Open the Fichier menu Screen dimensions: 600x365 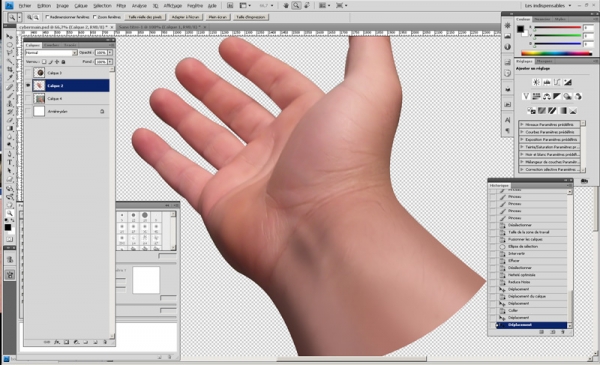(25, 6)
